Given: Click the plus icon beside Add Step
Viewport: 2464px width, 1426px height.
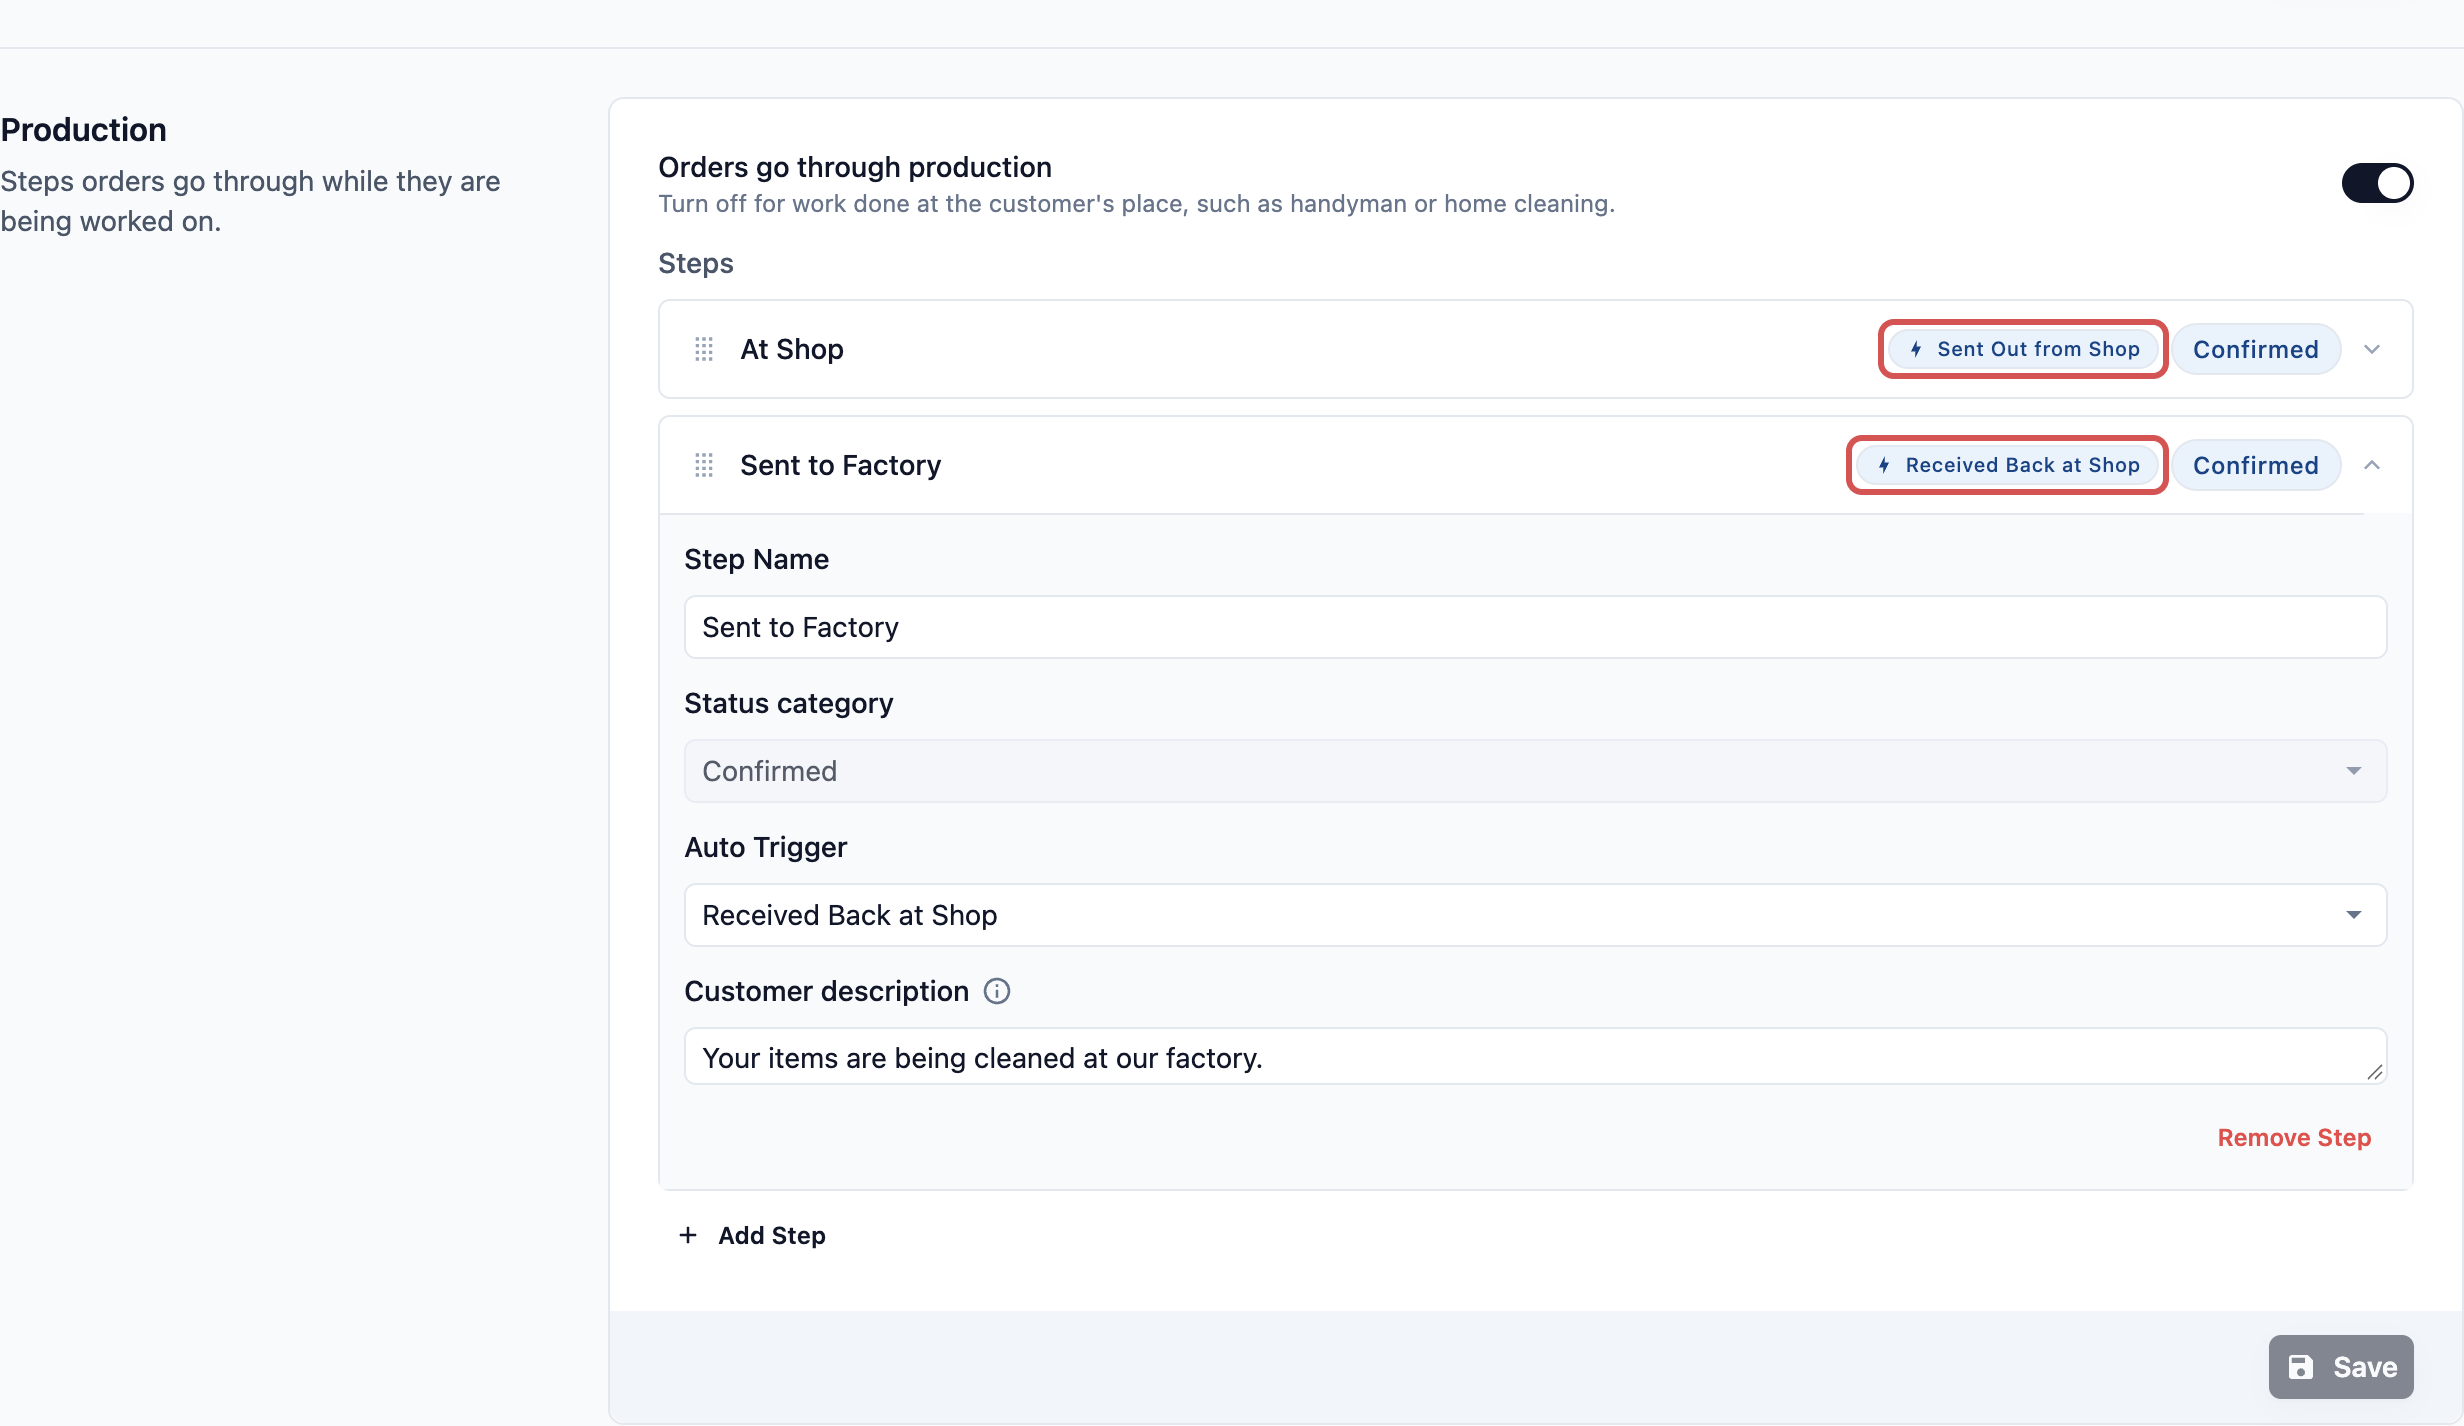Looking at the screenshot, I should pyautogui.click(x=688, y=1235).
